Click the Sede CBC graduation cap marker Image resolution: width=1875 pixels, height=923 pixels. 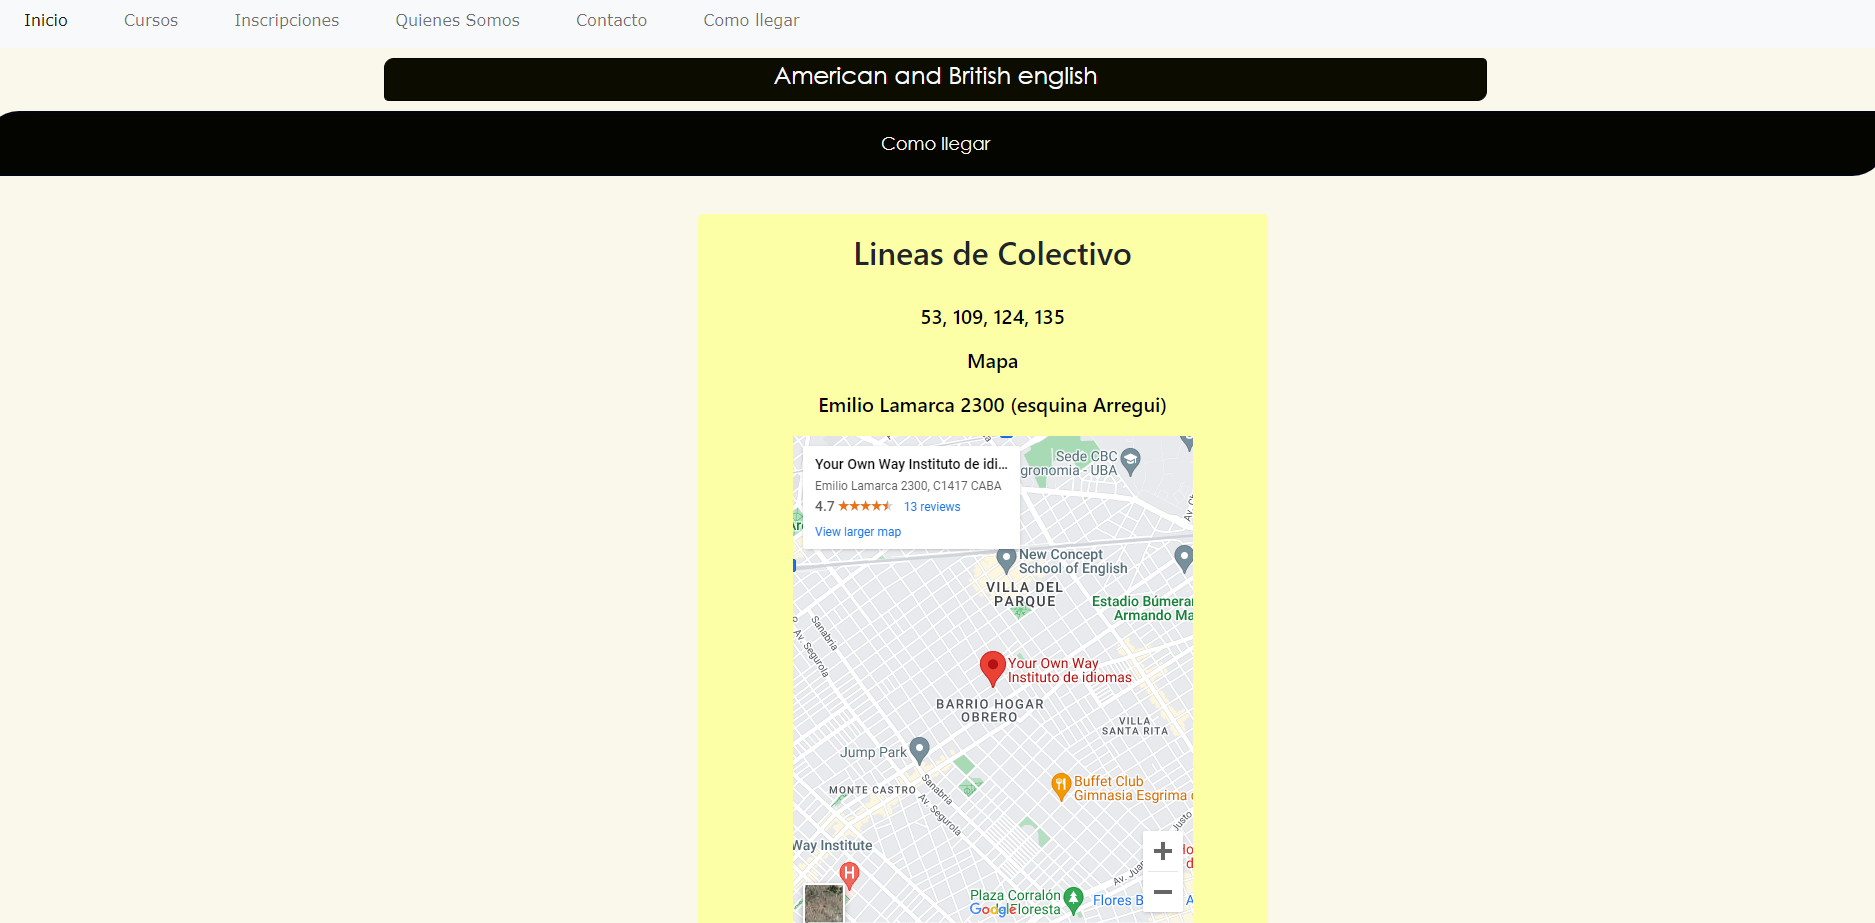click(x=1130, y=460)
